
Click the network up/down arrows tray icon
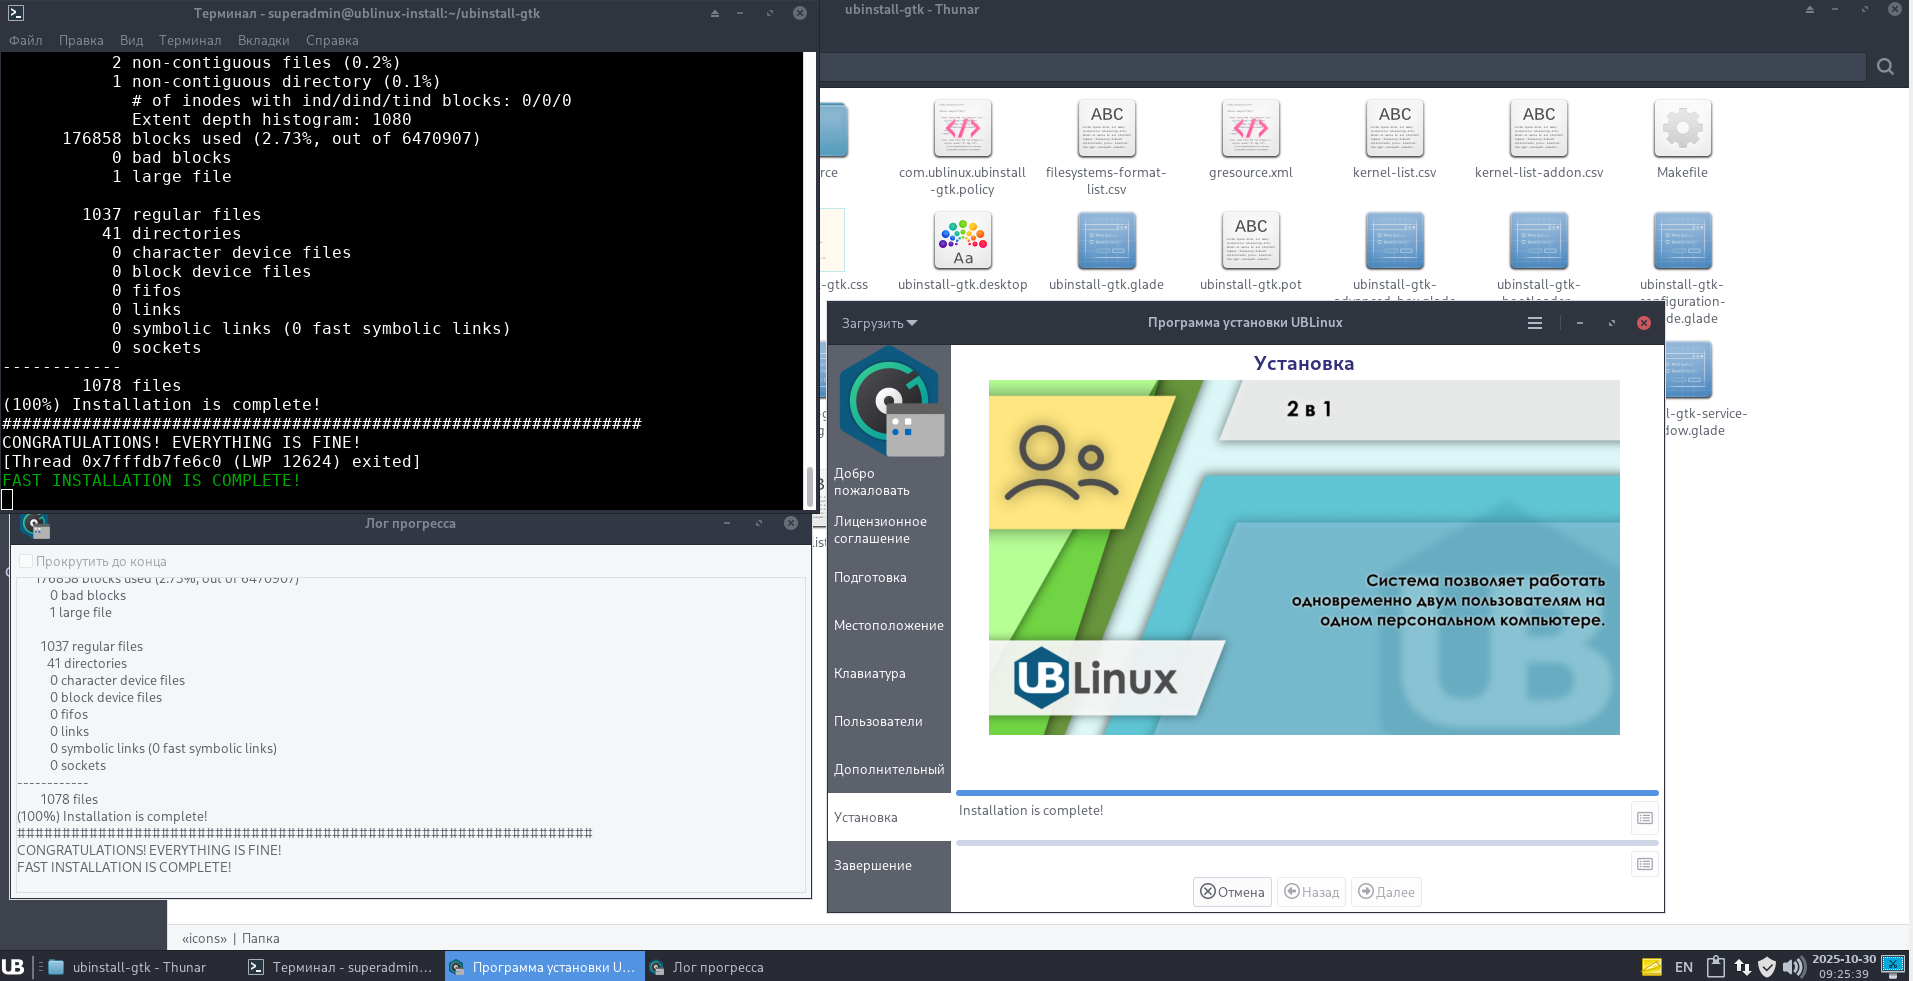click(1743, 967)
